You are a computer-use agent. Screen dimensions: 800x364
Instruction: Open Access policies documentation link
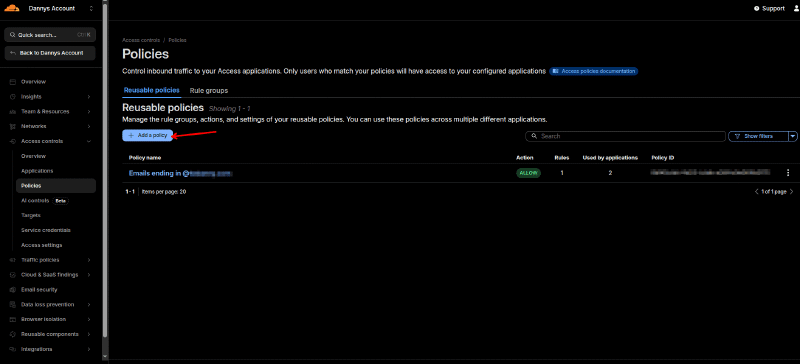coord(594,71)
